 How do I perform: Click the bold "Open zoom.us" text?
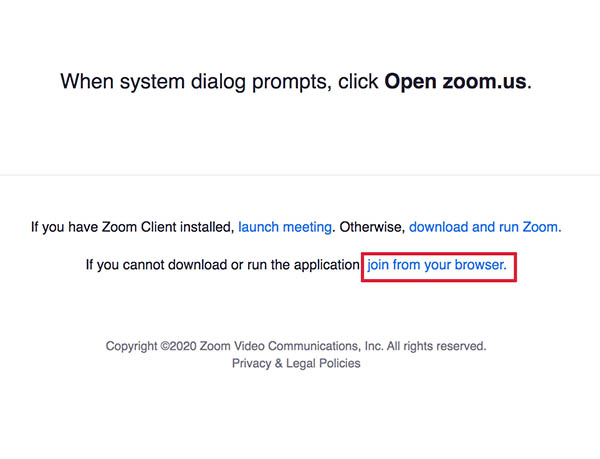click(455, 81)
